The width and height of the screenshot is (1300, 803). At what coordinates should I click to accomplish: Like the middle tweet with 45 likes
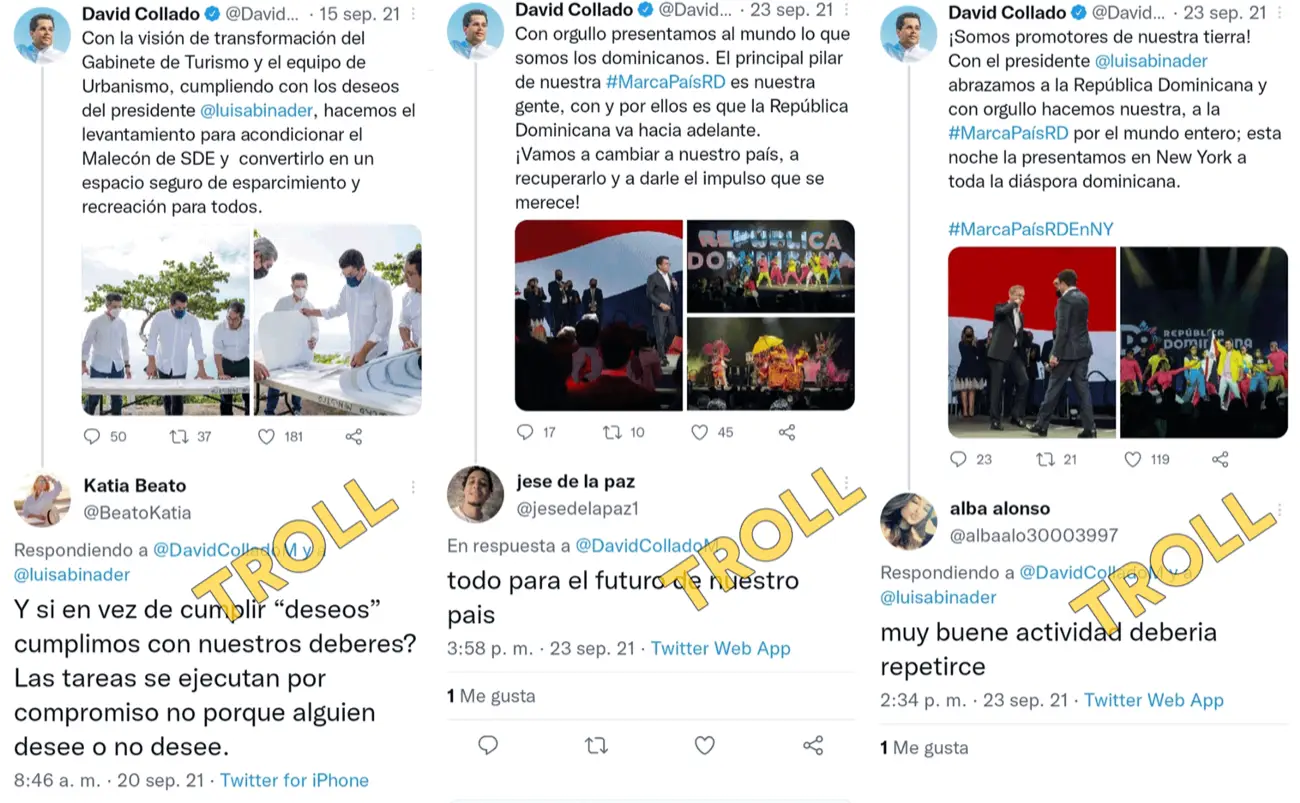[700, 432]
